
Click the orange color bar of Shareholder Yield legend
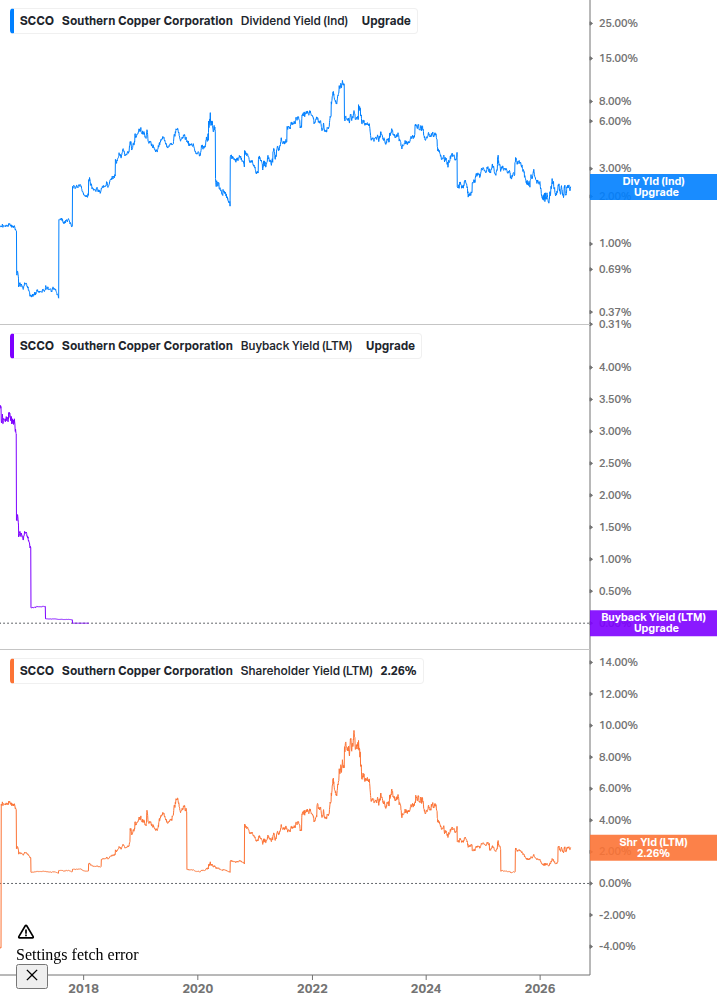tap(12, 671)
